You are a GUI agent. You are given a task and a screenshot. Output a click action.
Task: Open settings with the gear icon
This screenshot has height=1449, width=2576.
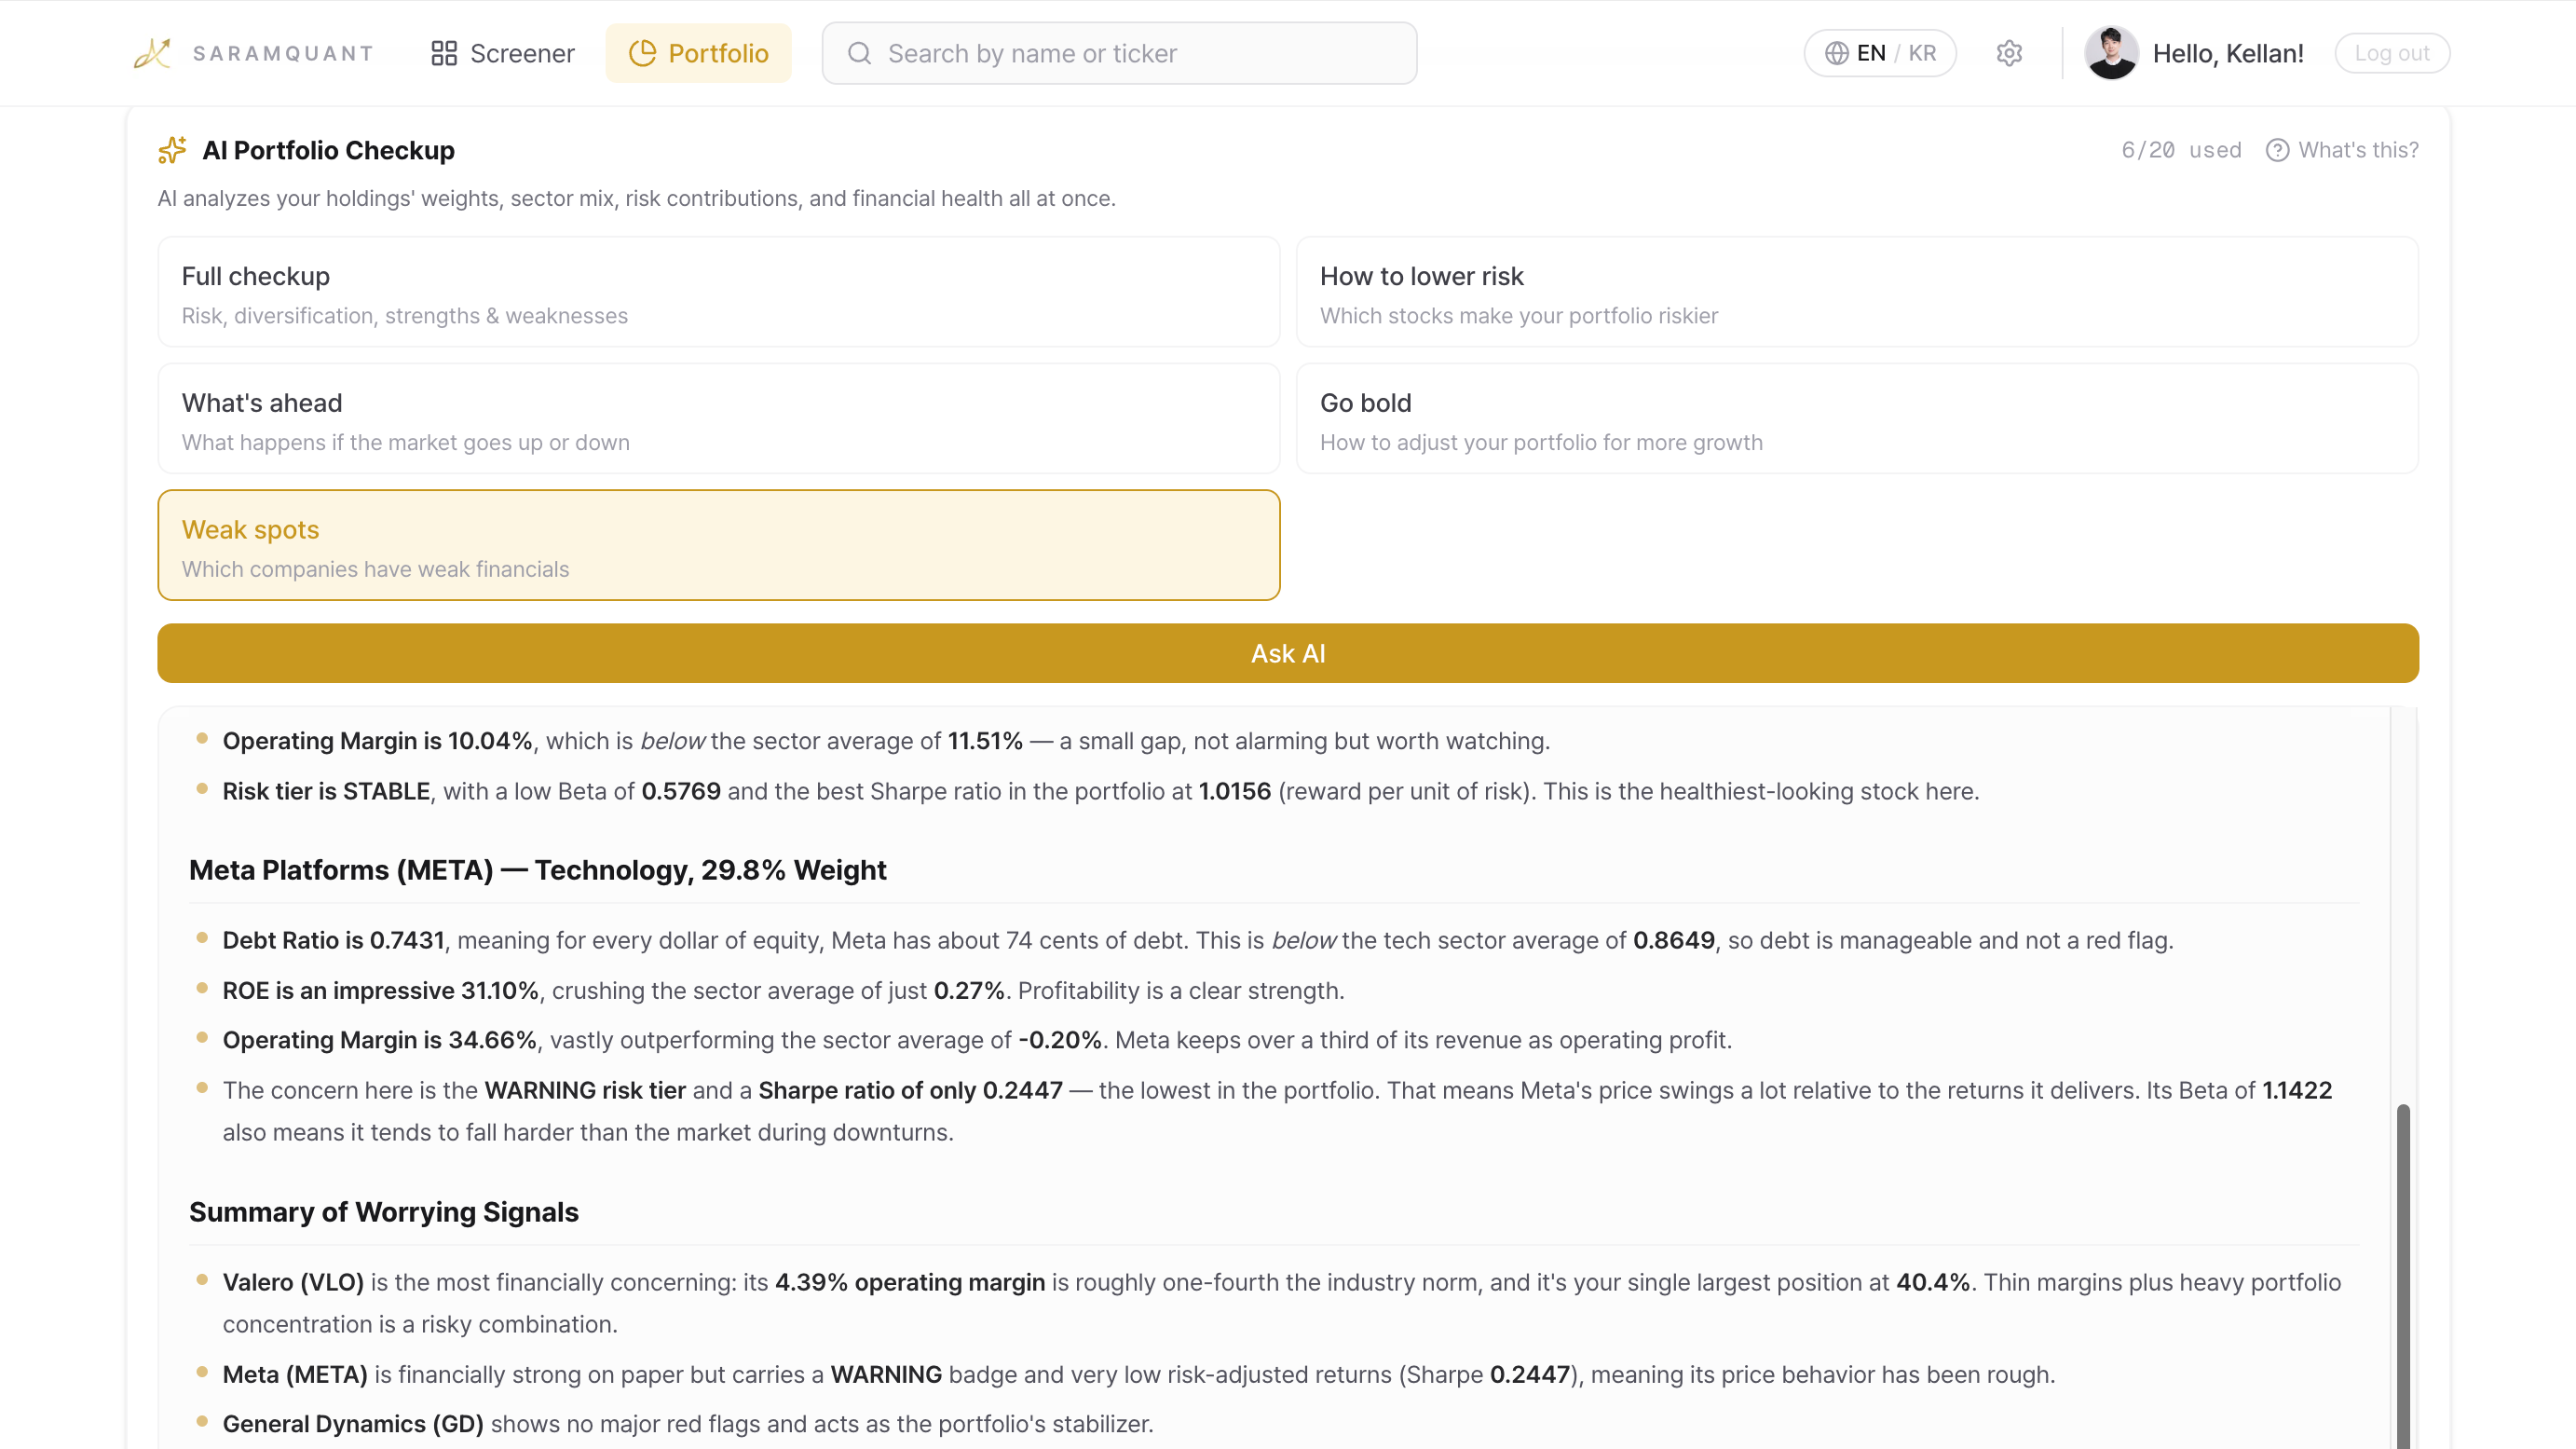[x=2009, y=53]
